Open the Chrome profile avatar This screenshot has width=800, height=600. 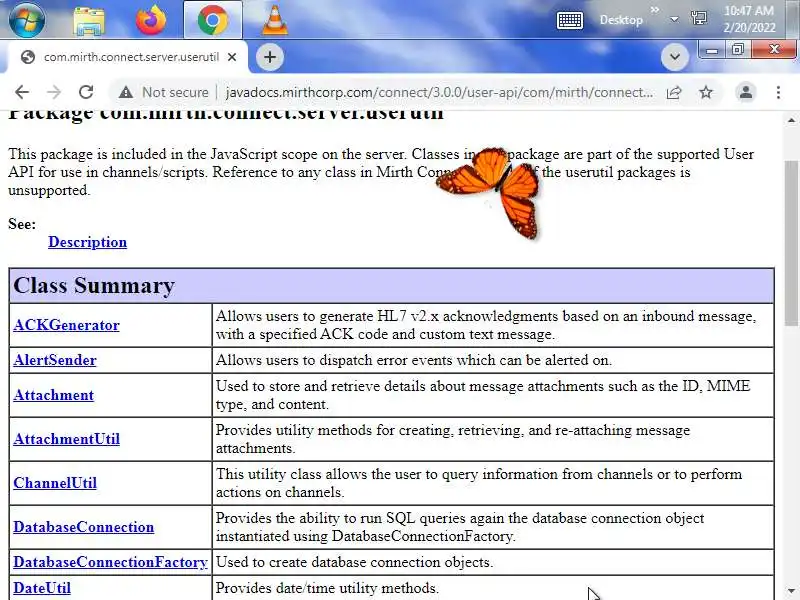745,92
